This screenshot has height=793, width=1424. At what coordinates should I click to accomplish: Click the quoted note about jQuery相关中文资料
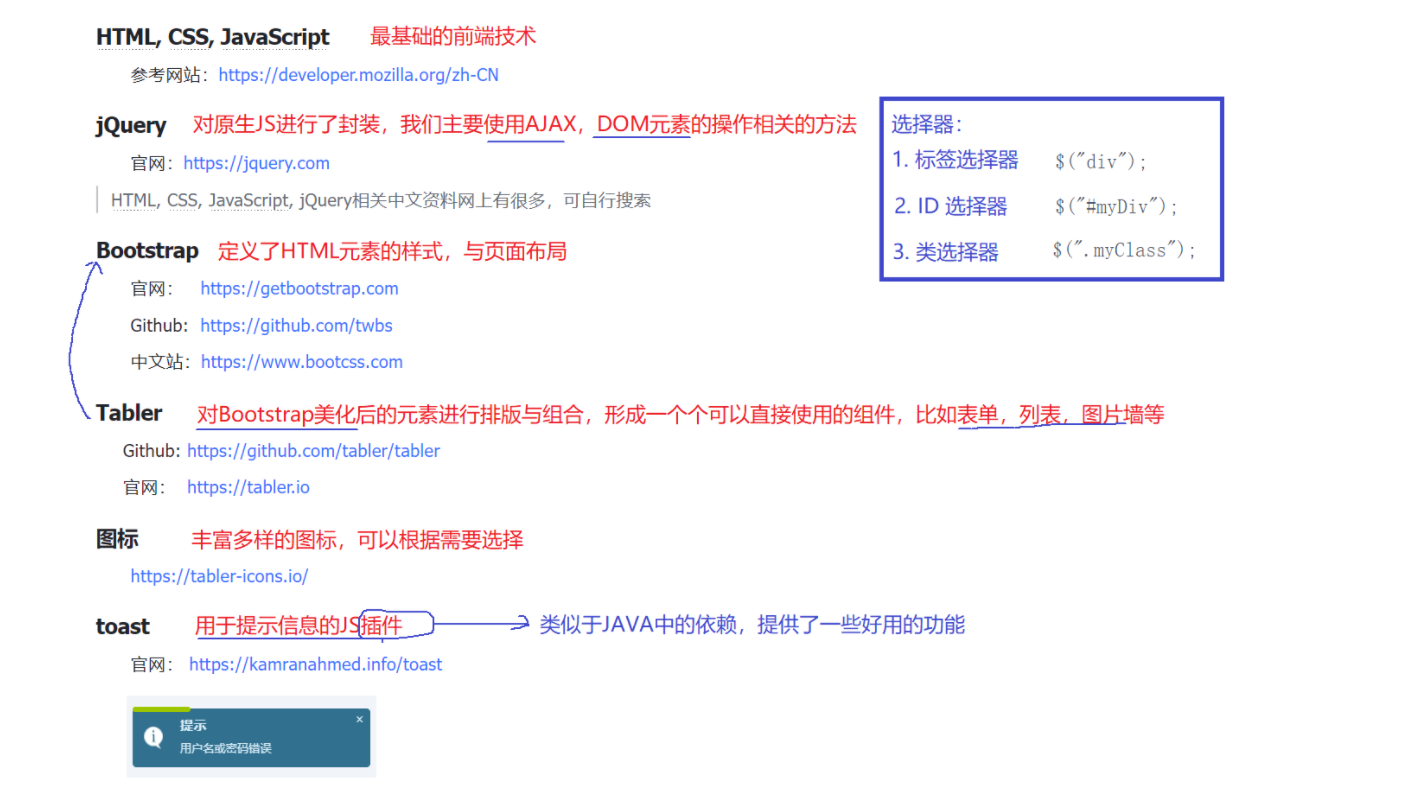(381, 200)
